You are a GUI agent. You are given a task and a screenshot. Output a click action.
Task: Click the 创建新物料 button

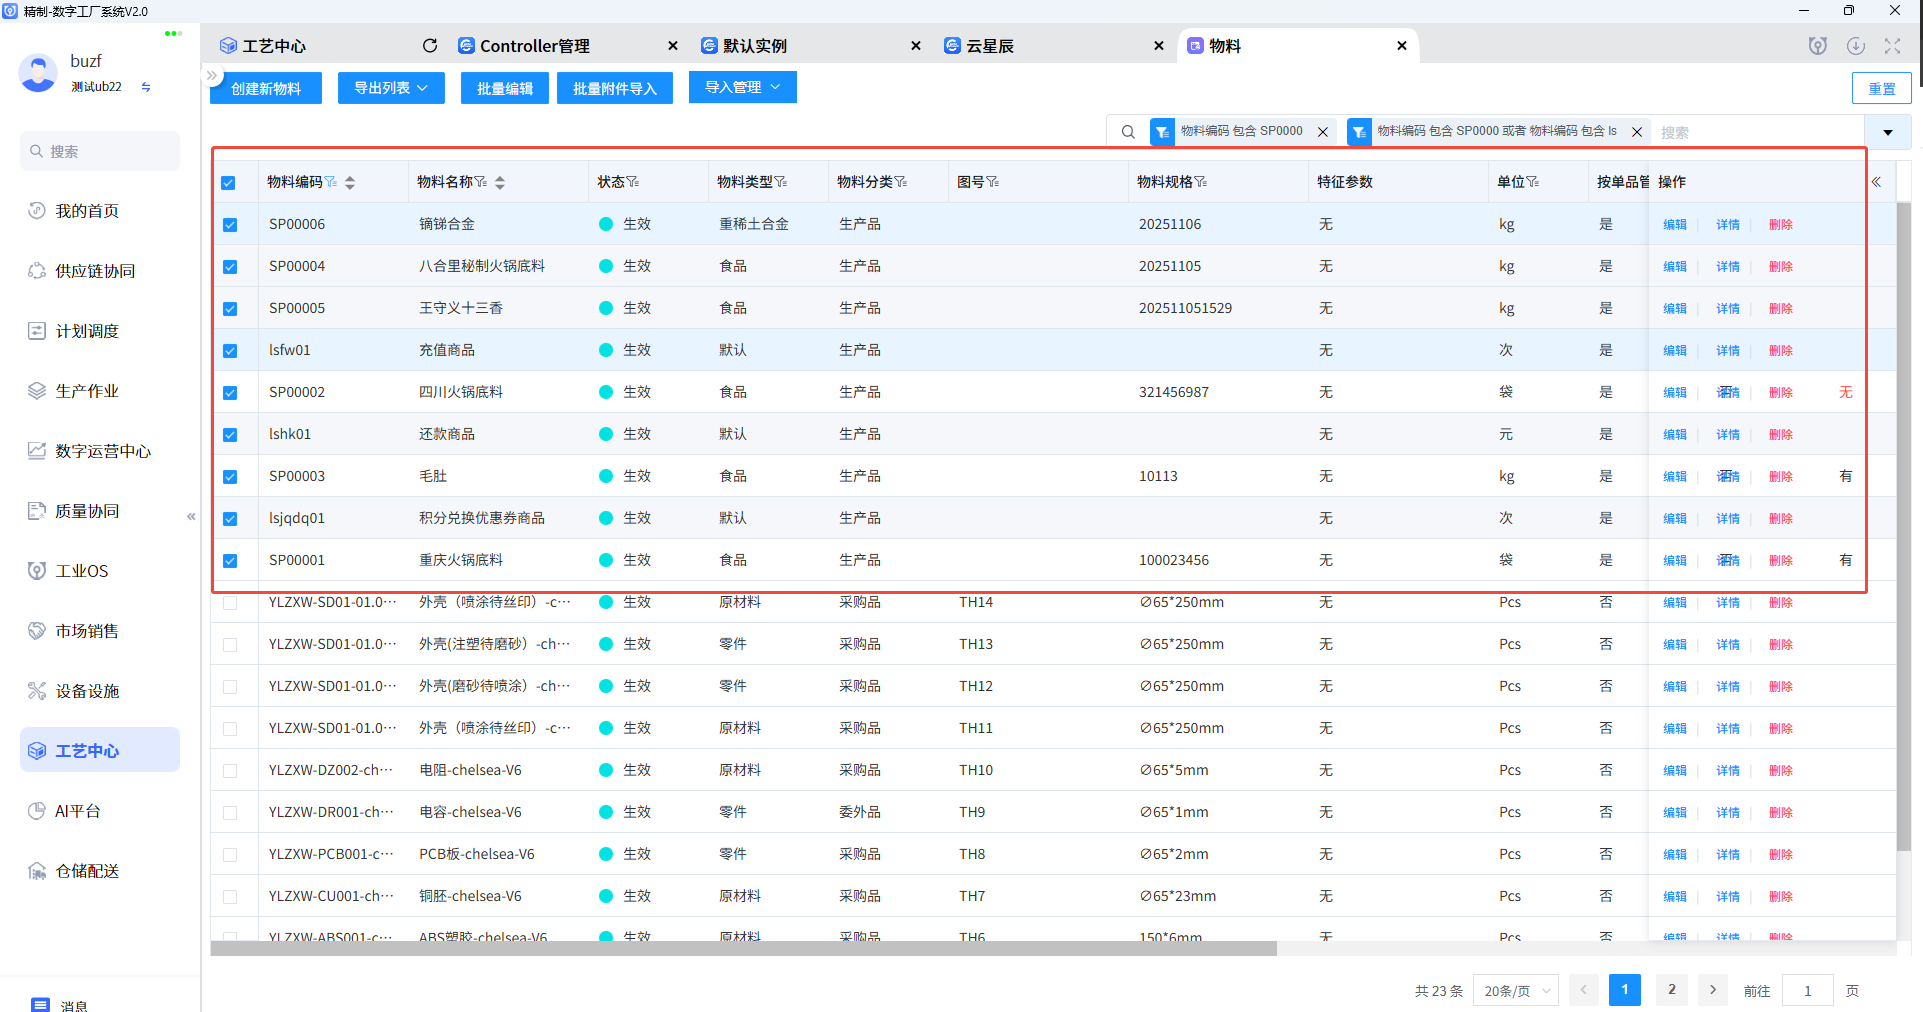coord(266,88)
